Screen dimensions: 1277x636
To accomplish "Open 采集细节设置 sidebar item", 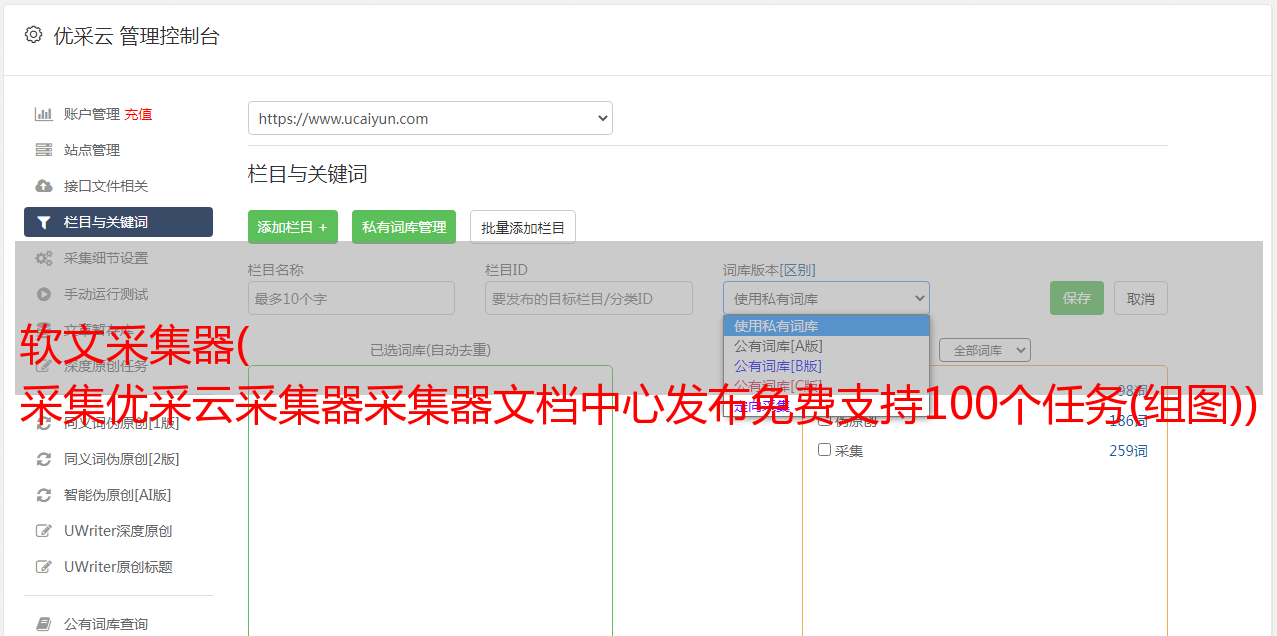I will (106, 258).
